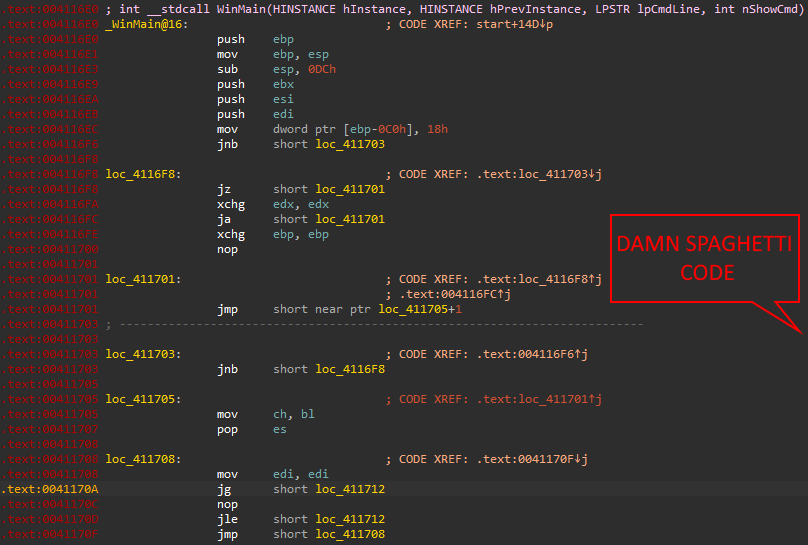Click the 'mov edi, edi' instruction
The width and height of the screenshot is (808, 545).
pyautogui.click(x=273, y=474)
